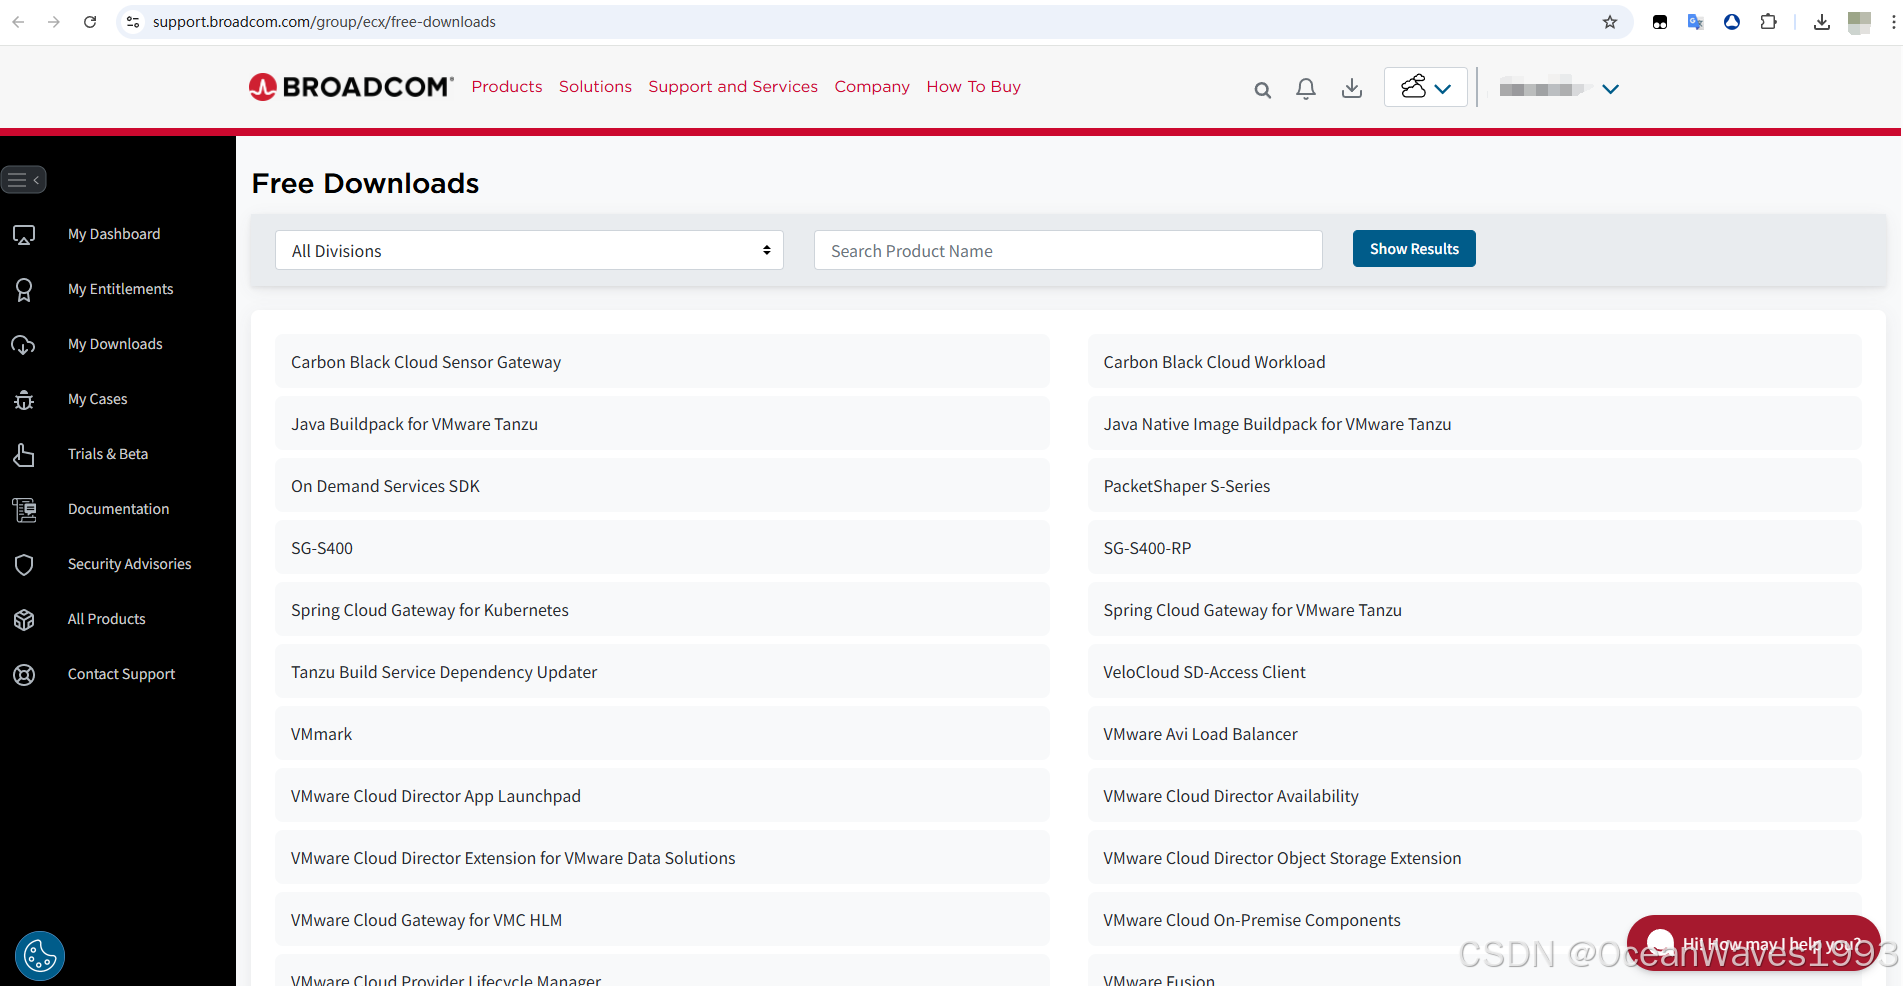Click the Broadcom logo
The height and width of the screenshot is (986, 1903).
pos(351,87)
